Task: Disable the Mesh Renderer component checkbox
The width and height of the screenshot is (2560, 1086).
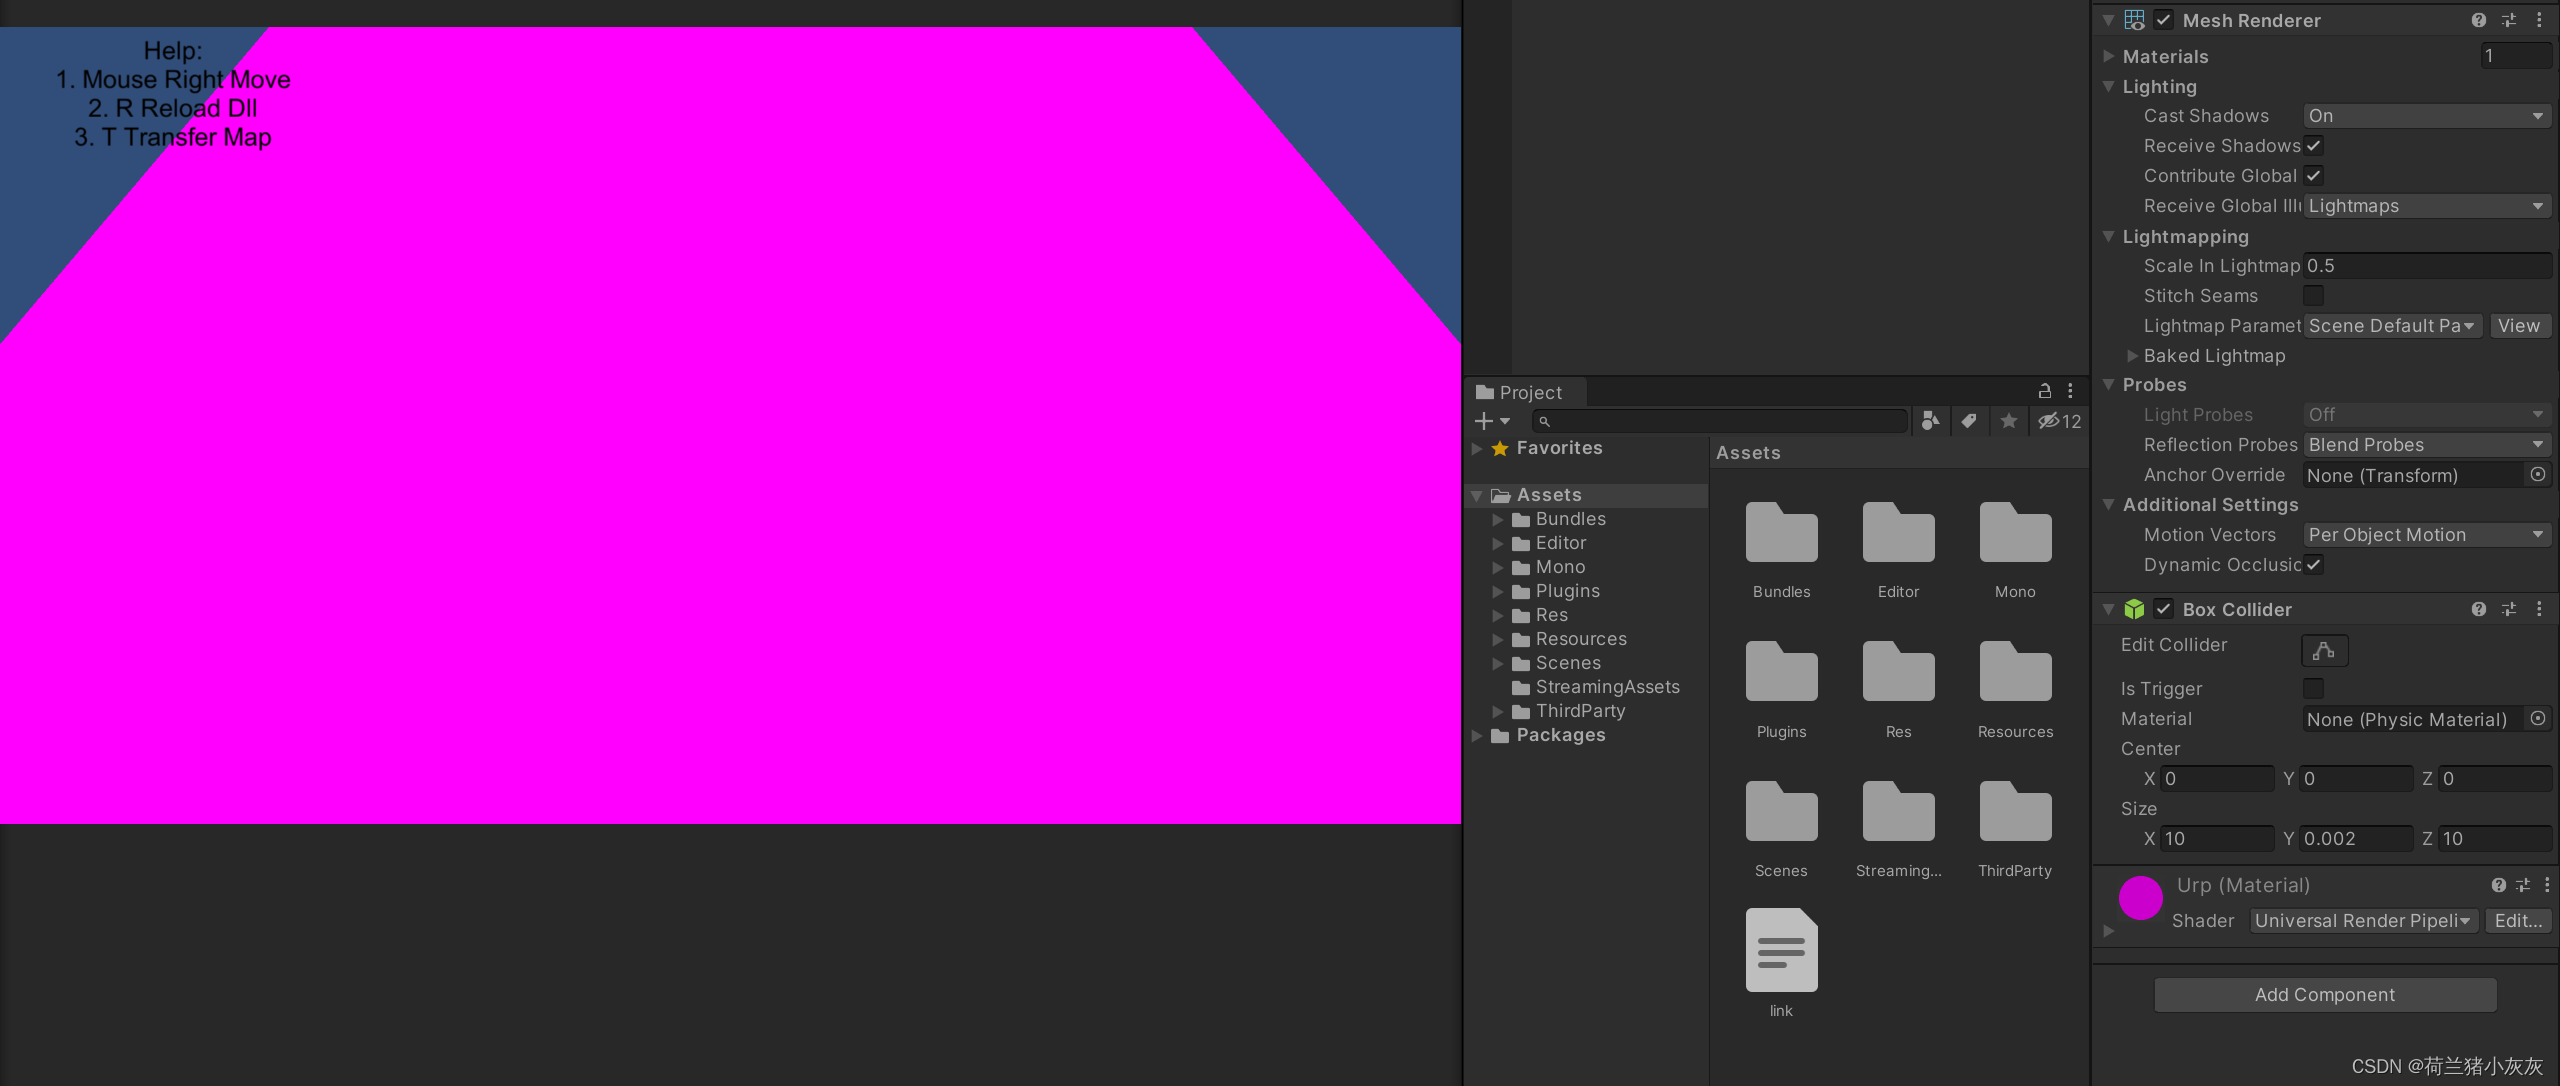Action: (2163, 20)
